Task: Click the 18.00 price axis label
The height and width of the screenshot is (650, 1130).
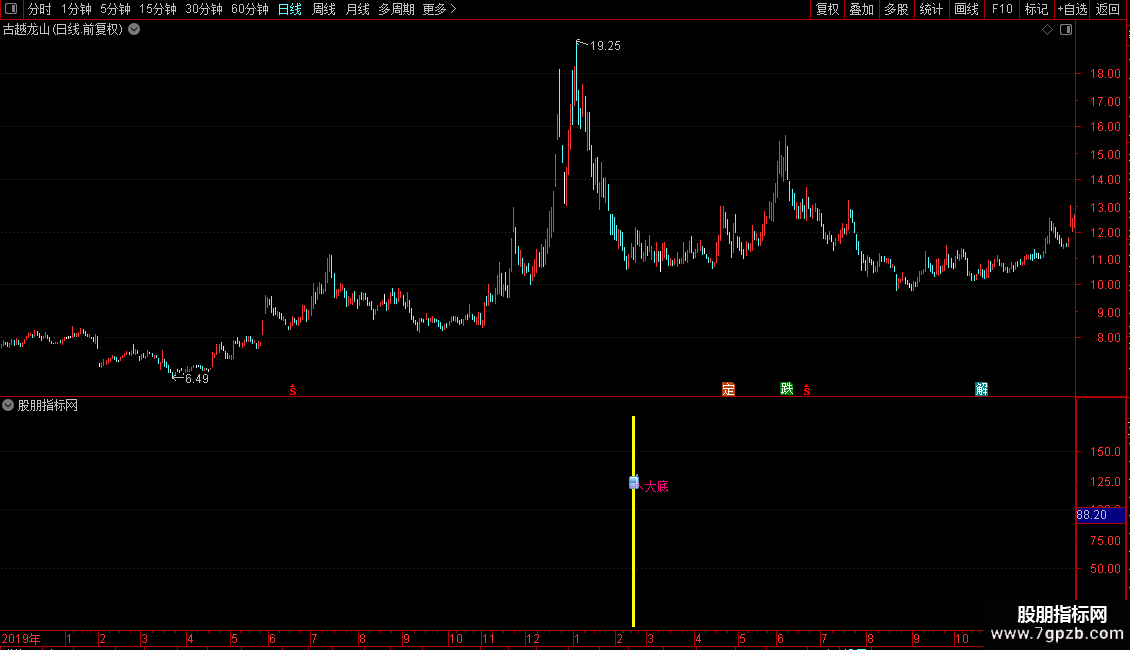Action: [x=1105, y=74]
